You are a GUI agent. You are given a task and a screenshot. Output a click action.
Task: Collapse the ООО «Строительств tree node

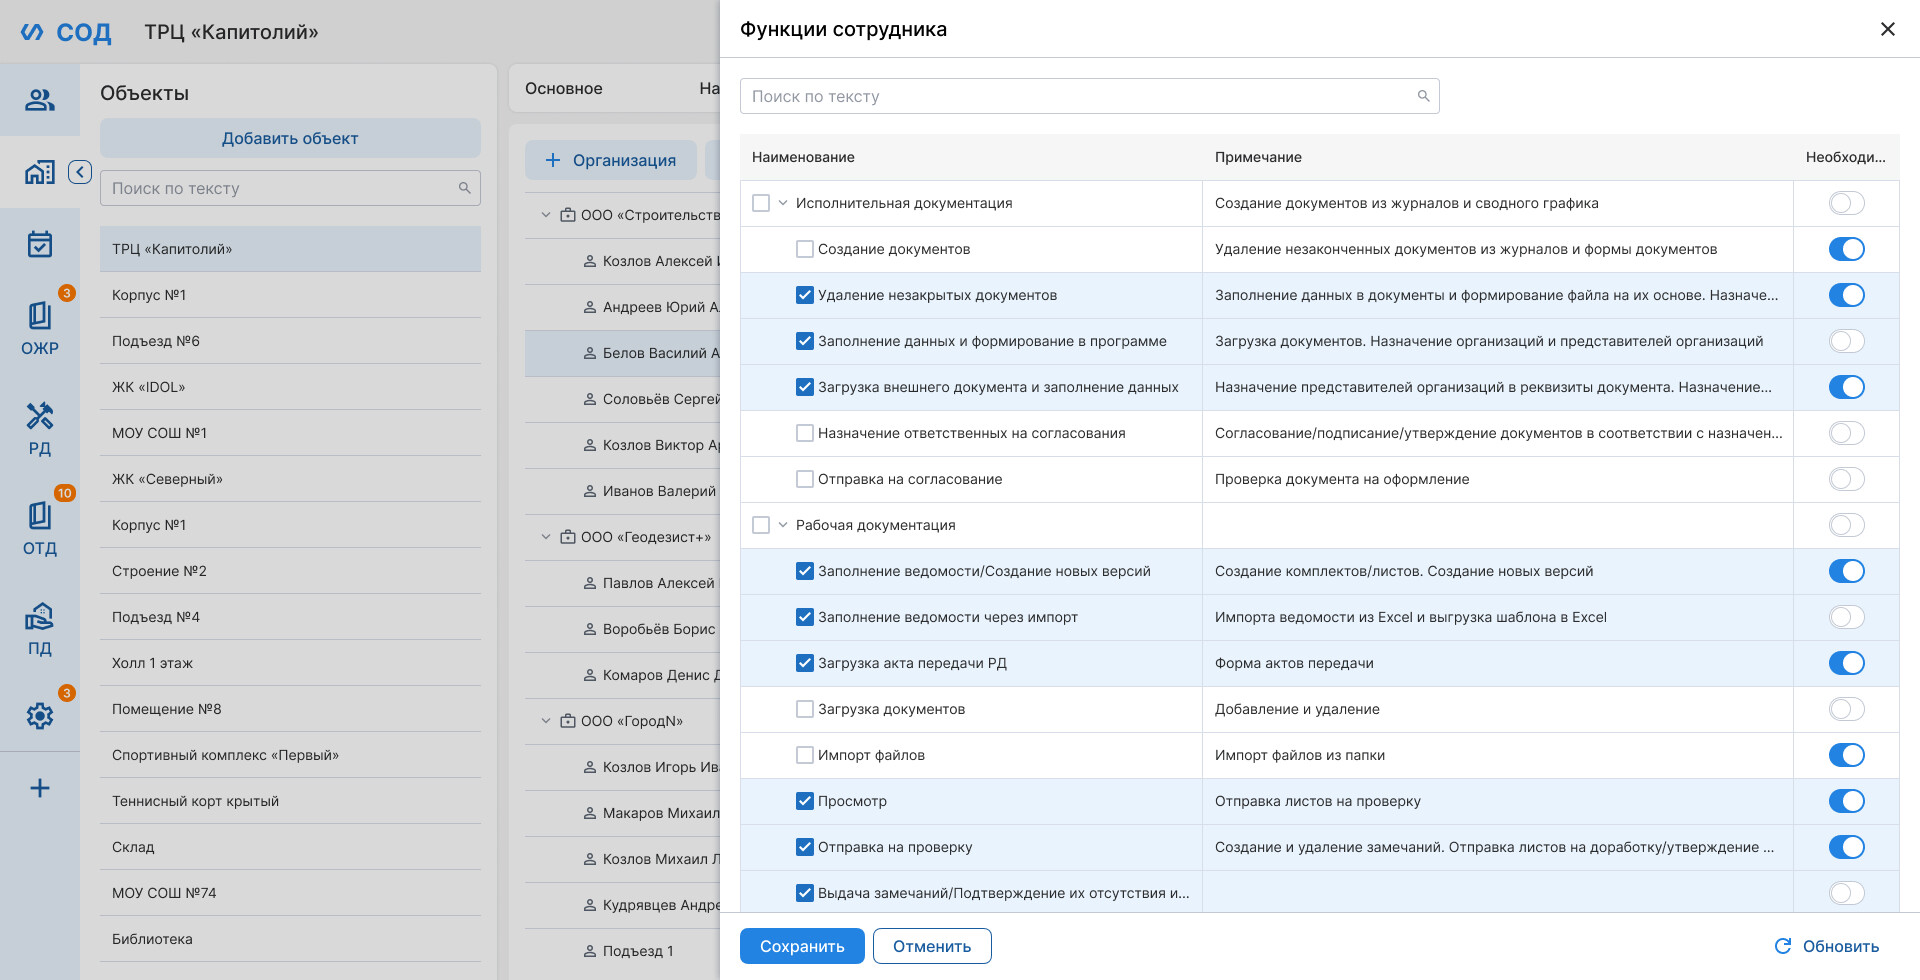tap(546, 215)
